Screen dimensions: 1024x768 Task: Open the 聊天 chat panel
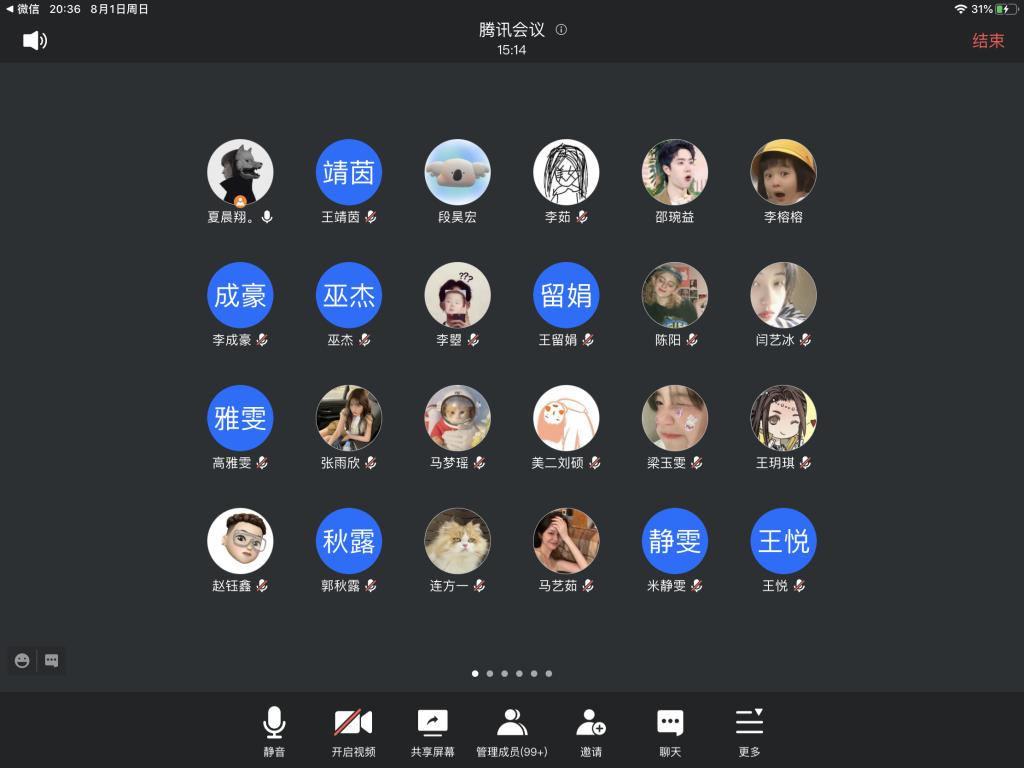click(670, 731)
